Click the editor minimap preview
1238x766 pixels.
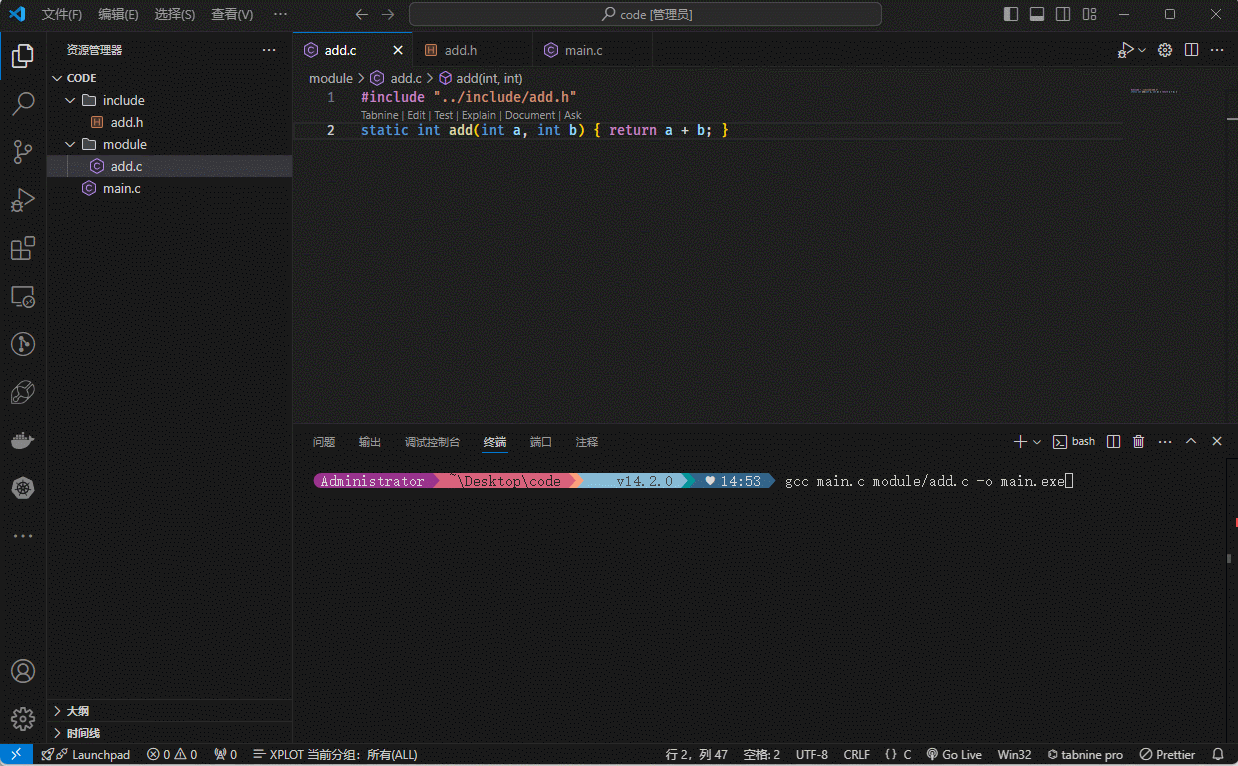(x=1154, y=91)
